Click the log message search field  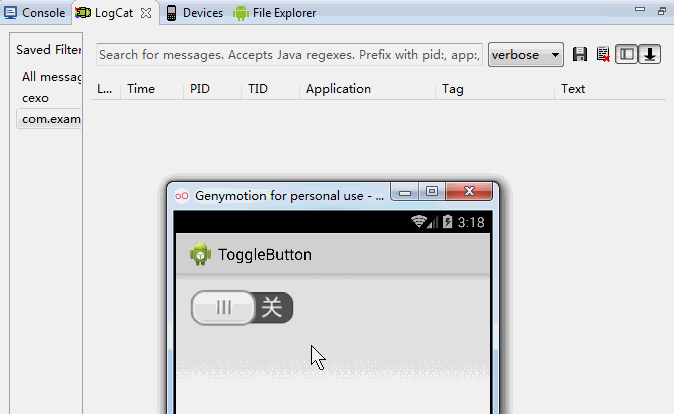coord(289,55)
